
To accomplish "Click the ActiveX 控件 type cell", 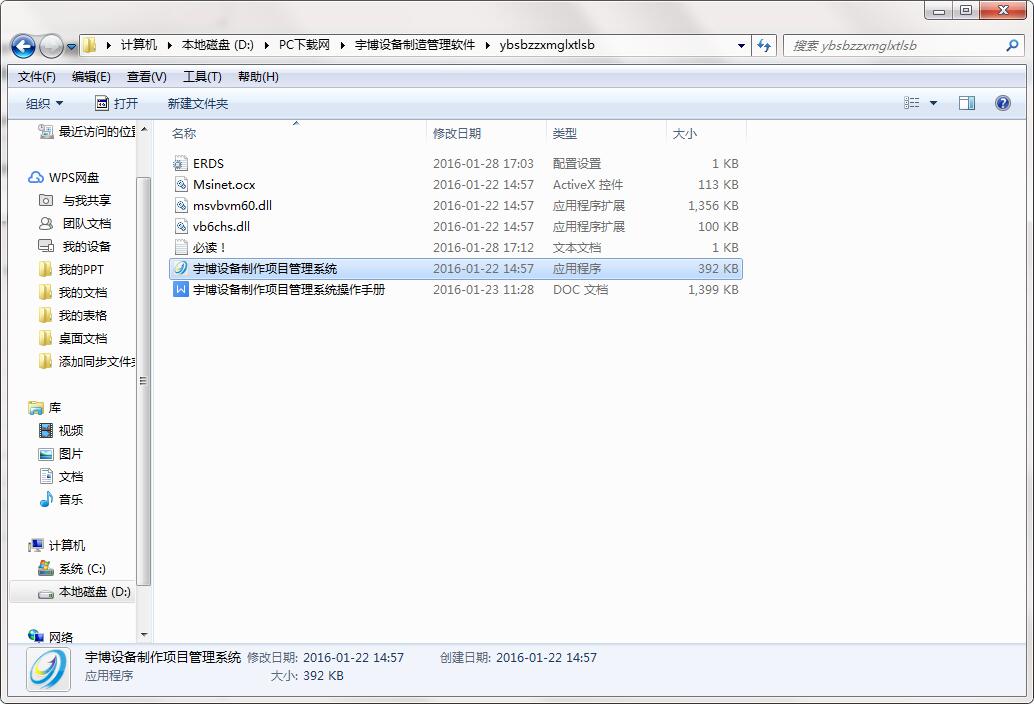I will pyautogui.click(x=588, y=185).
